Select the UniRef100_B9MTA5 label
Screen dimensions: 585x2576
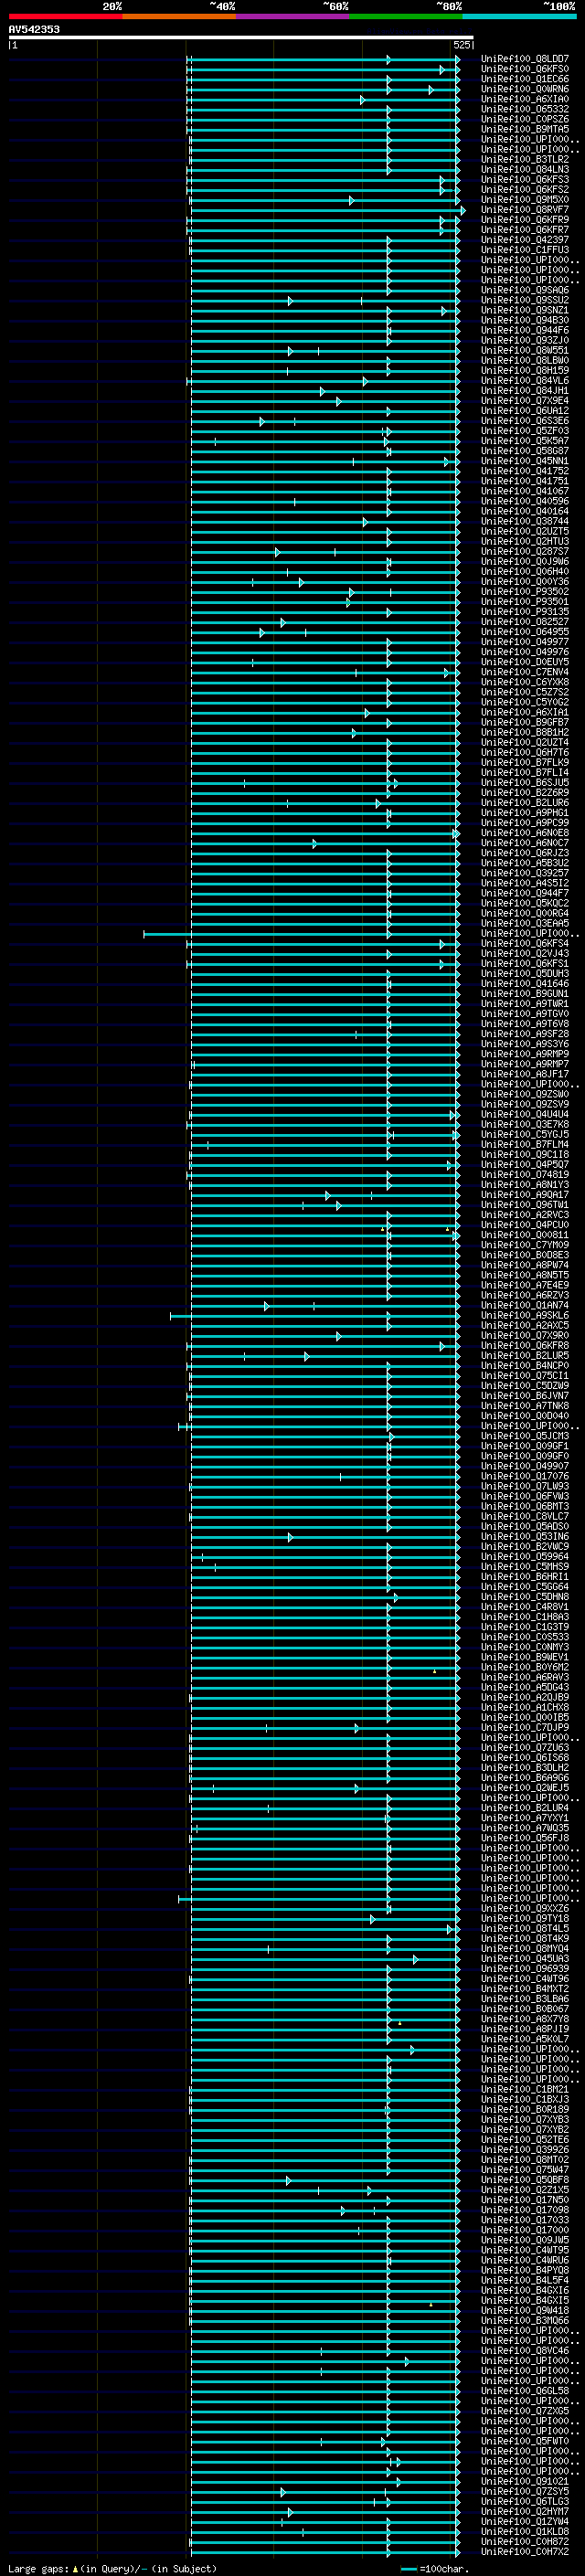coord(524,129)
